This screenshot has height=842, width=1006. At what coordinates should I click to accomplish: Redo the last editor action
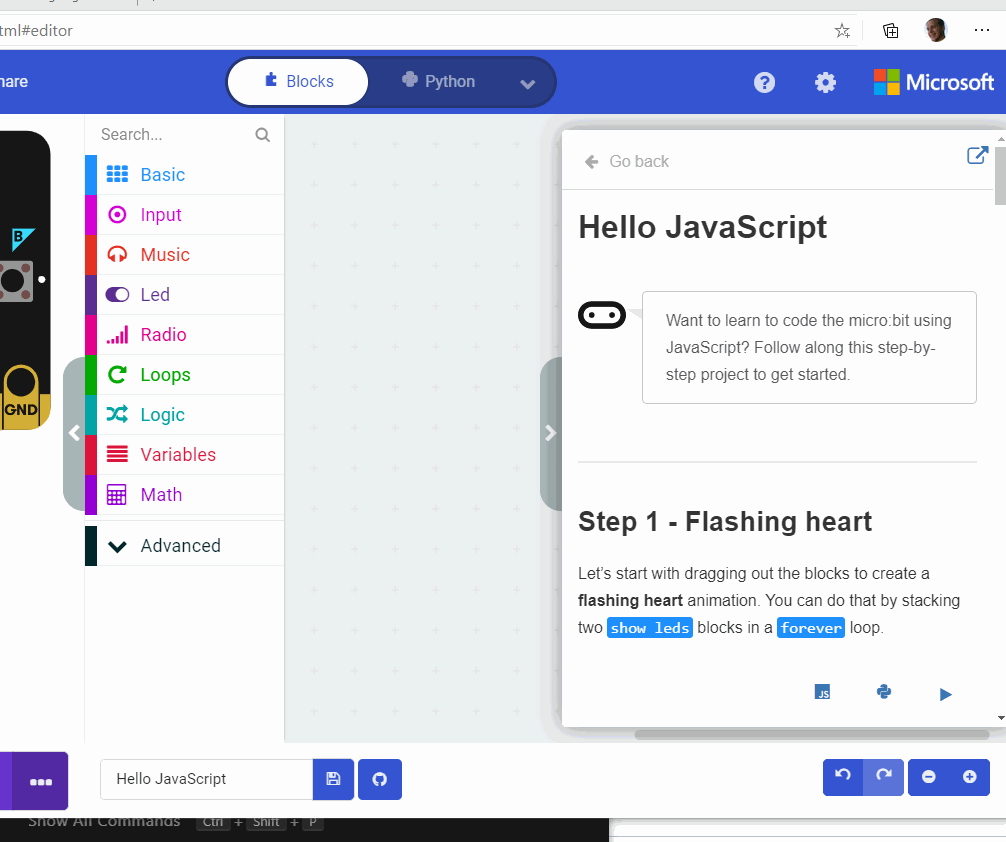tap(883, 777)
